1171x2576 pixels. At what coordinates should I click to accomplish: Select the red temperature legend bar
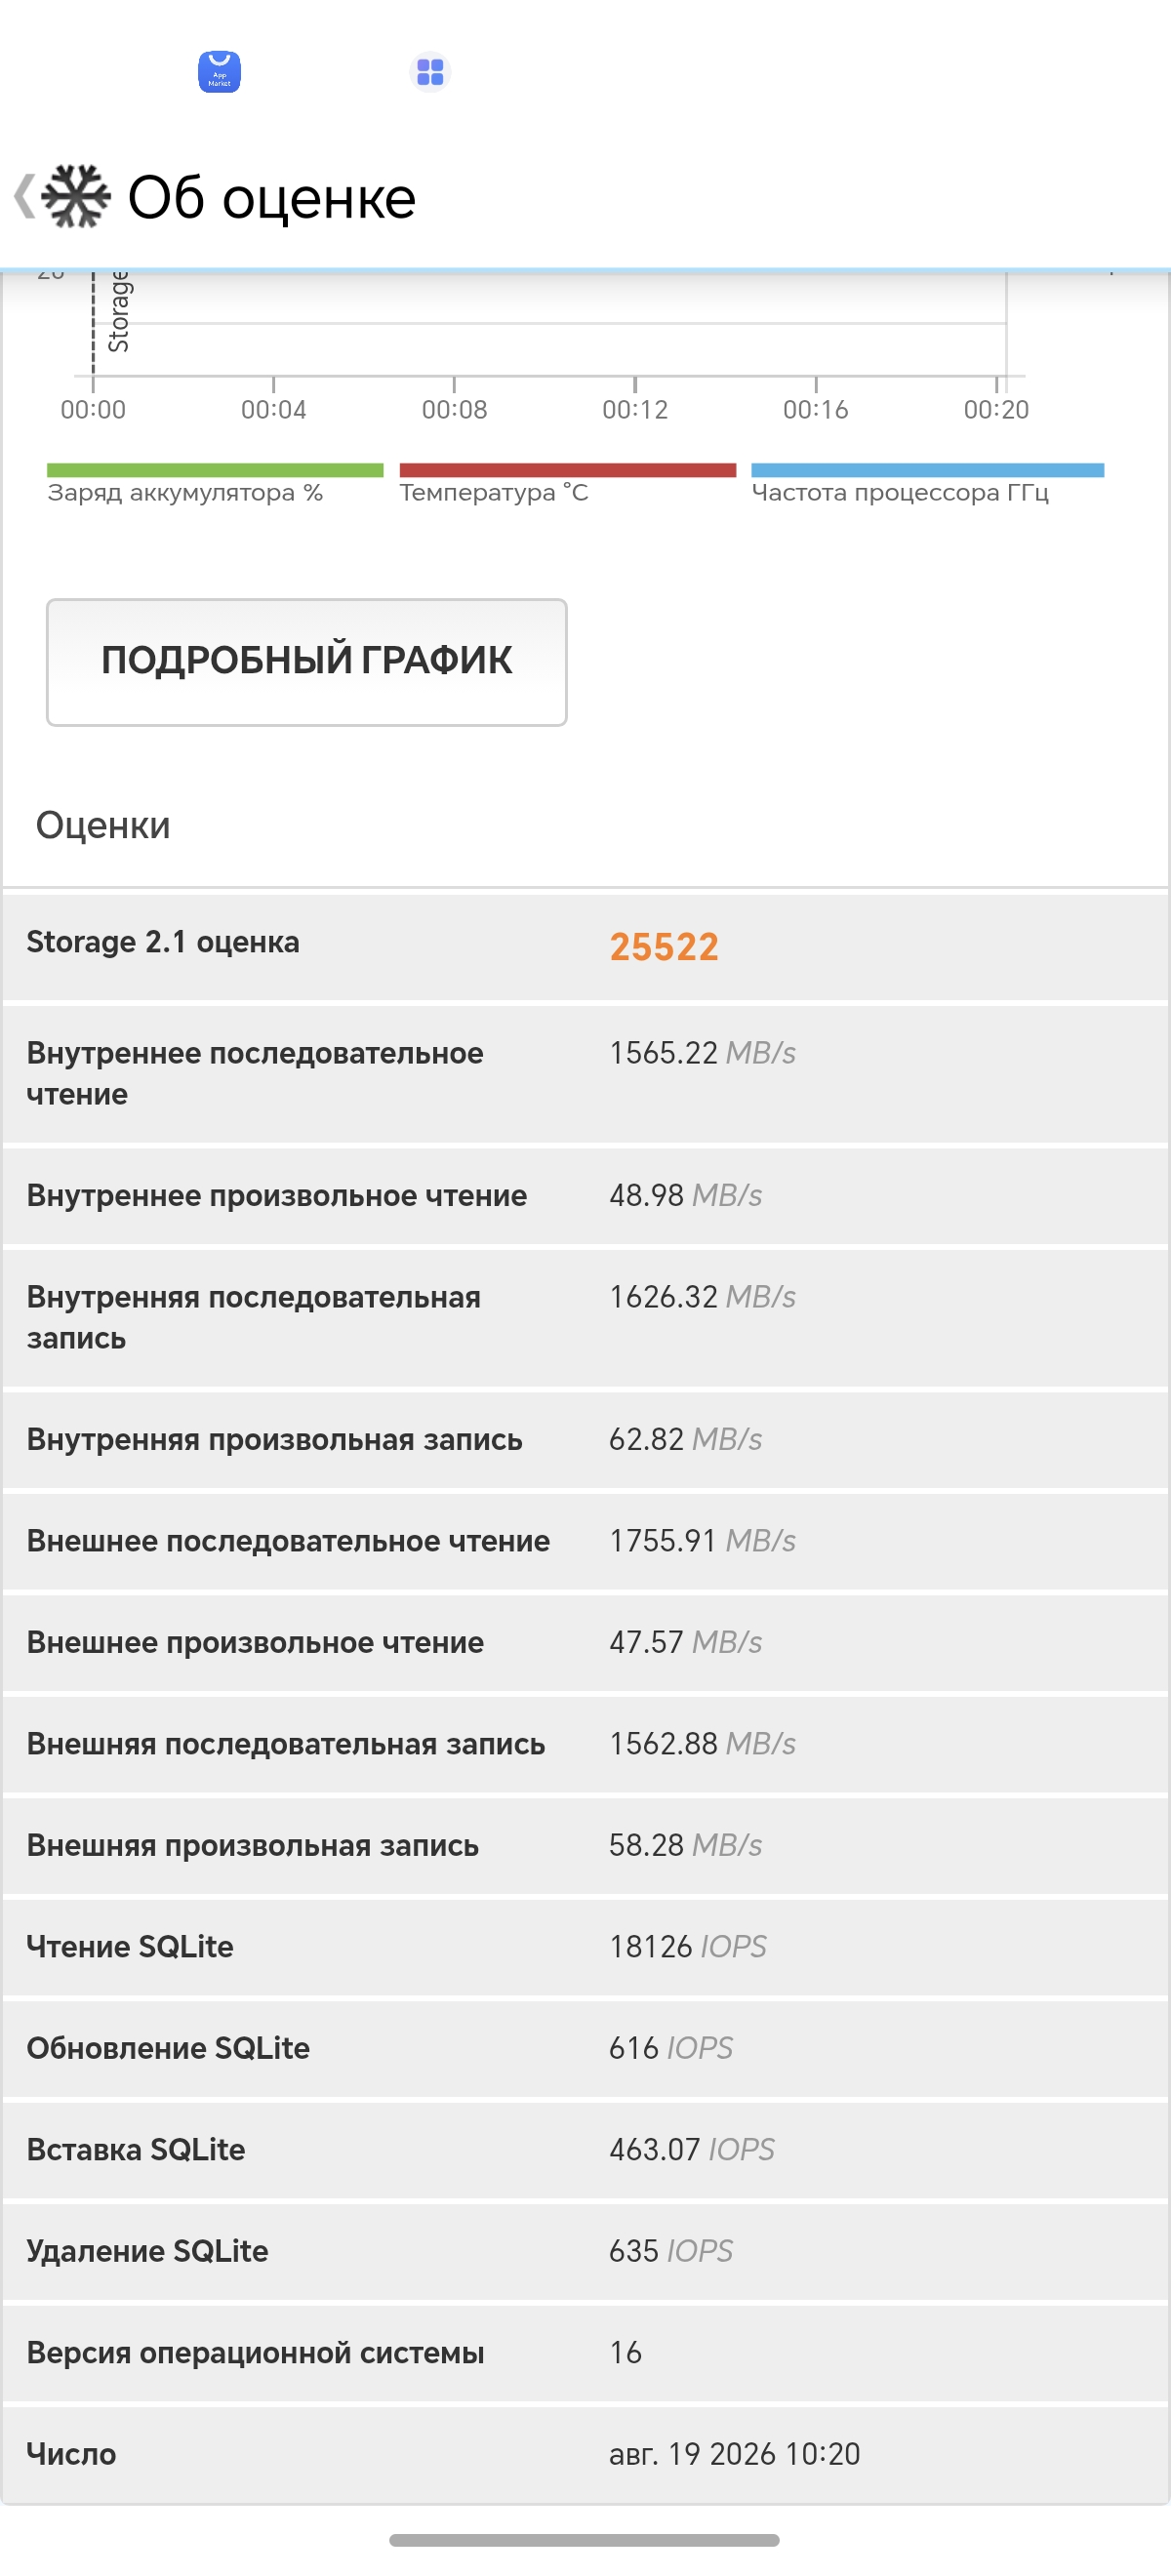(x=567, y=470)
